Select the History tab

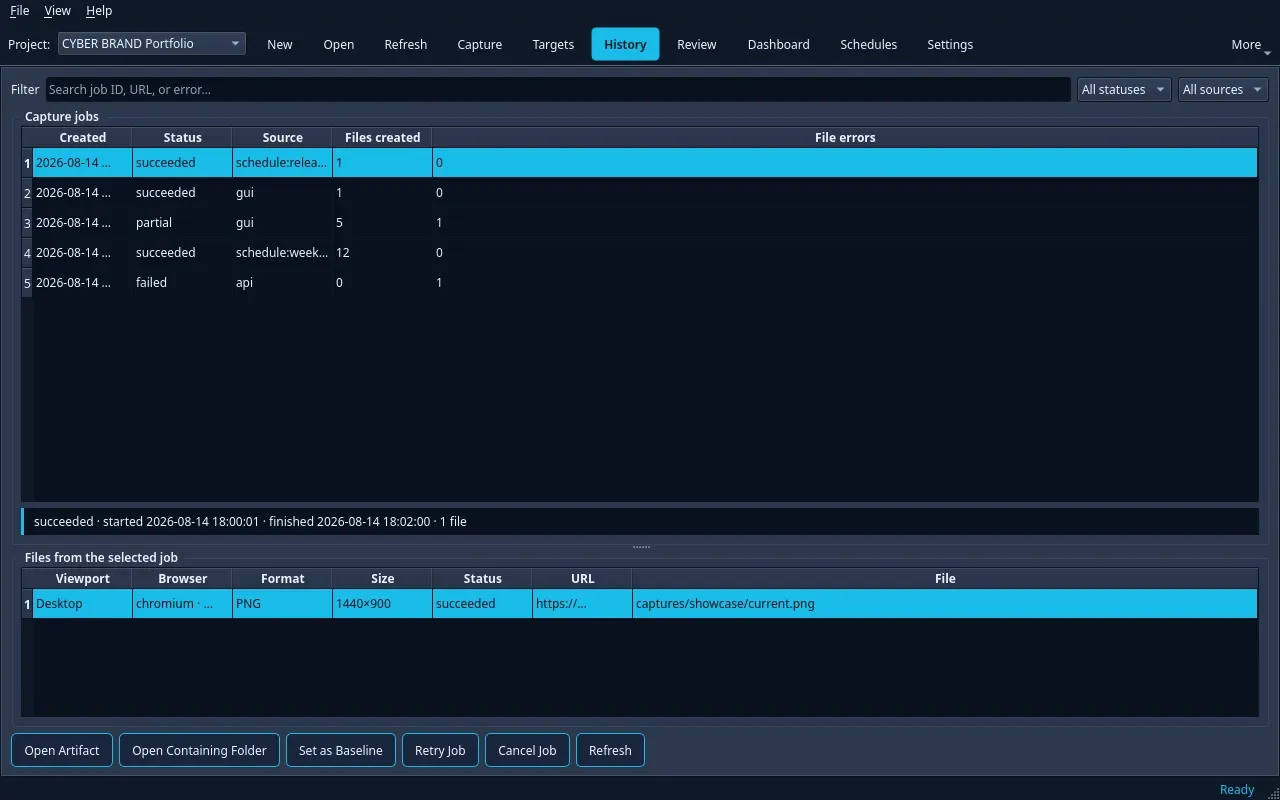(x=625, y=44)
